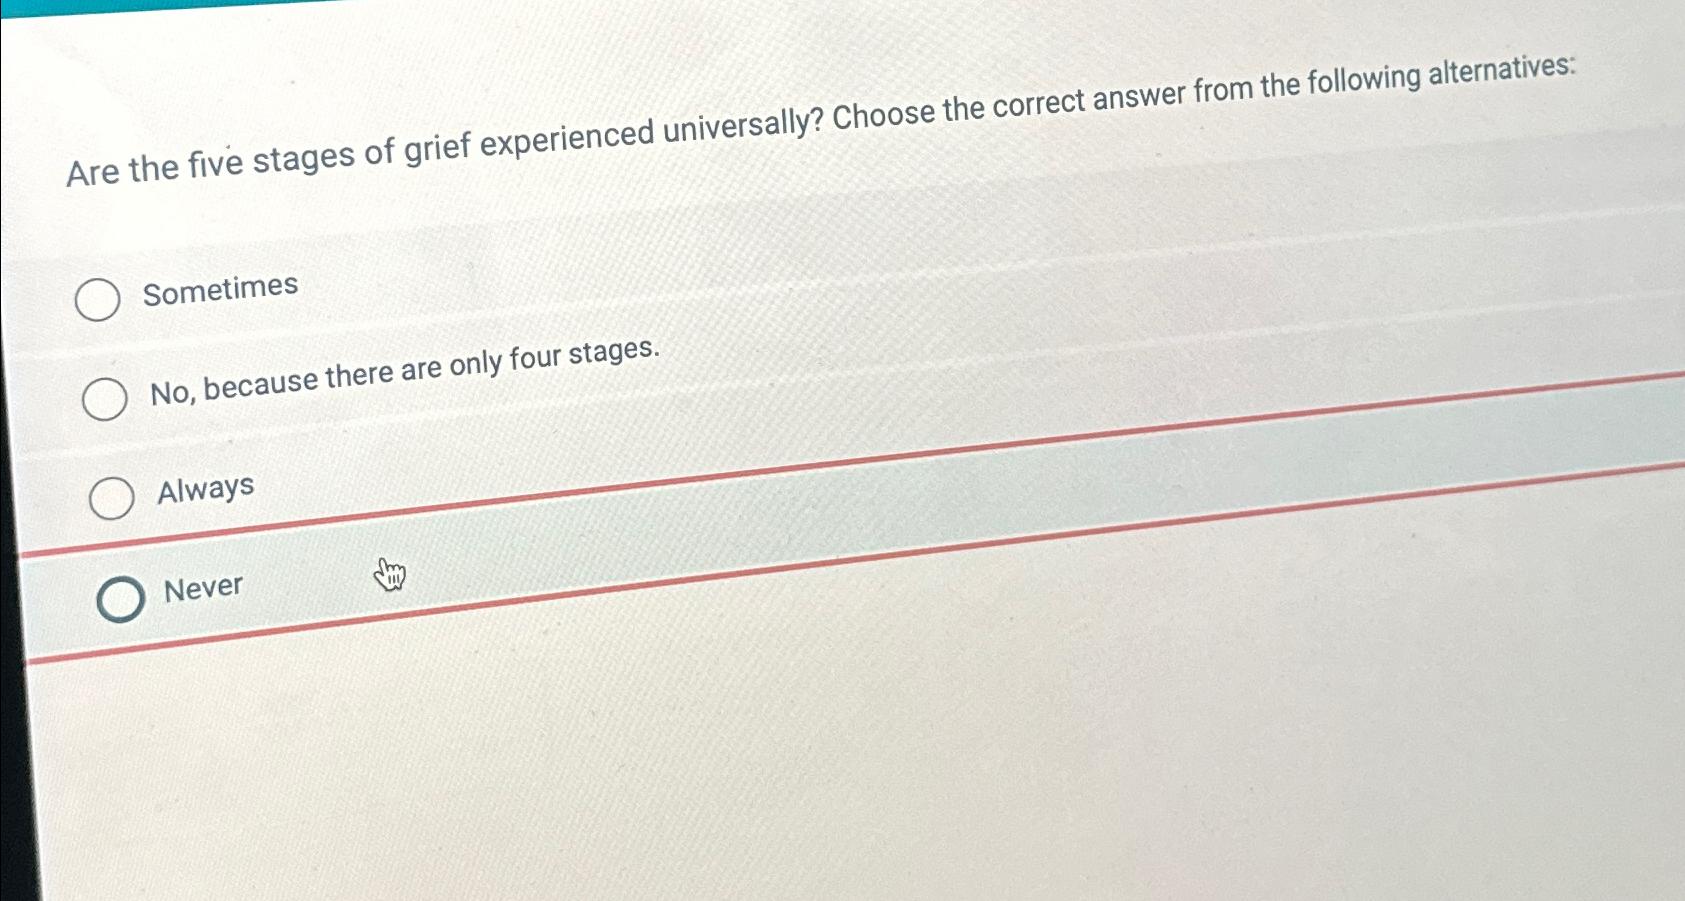Viewport: 1685px width, 901px height.
Task: Click the circle next to Never
Action: pos(122,599)
